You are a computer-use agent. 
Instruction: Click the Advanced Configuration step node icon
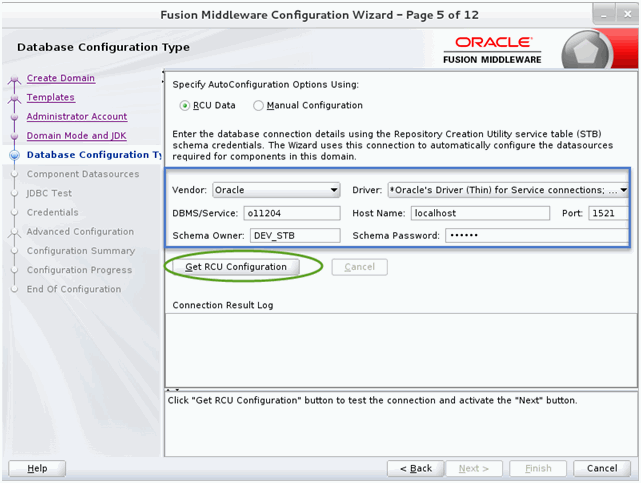click(x=15, y=233)
